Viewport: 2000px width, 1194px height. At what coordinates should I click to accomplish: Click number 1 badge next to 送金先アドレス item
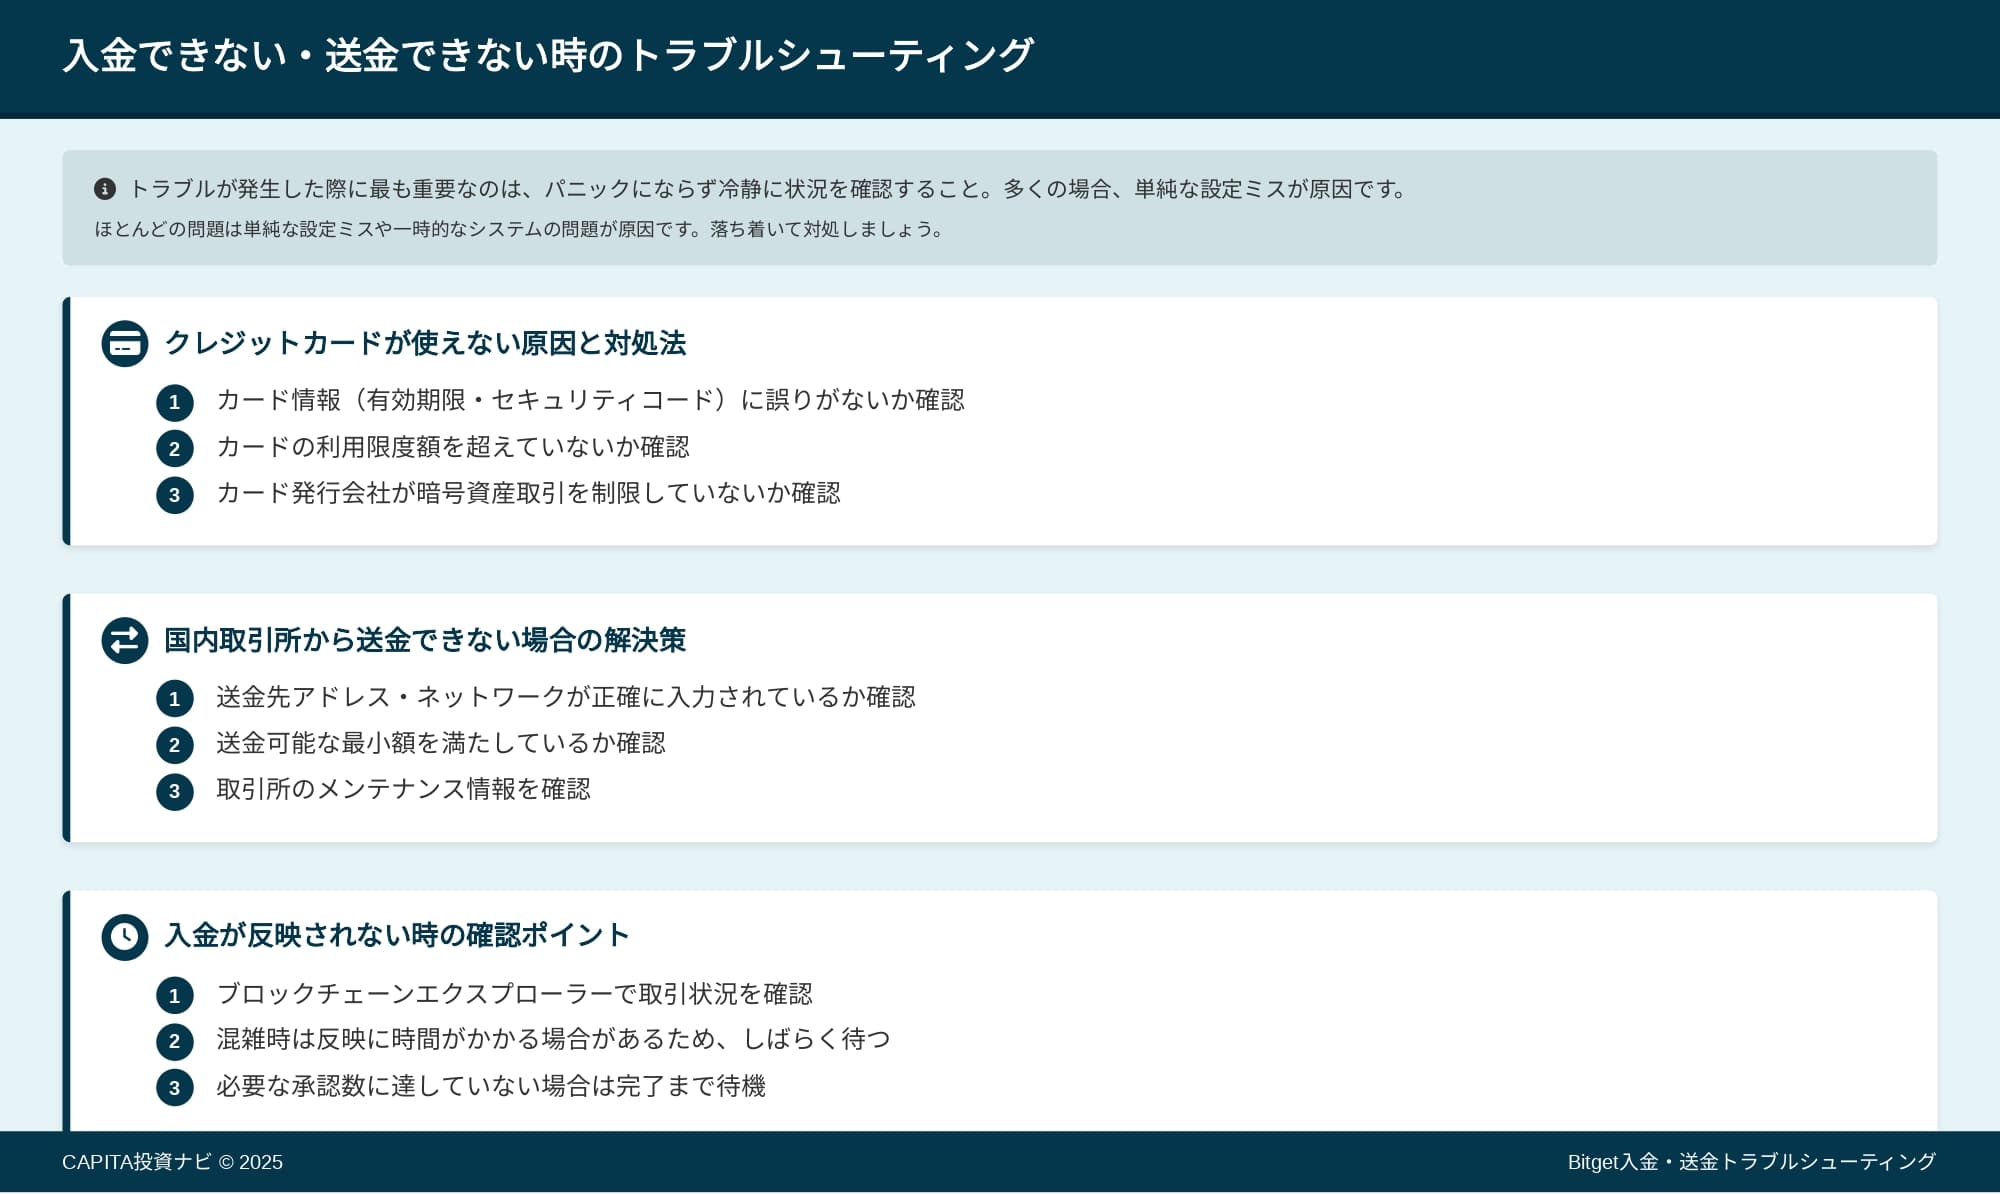tap(175, 699)
